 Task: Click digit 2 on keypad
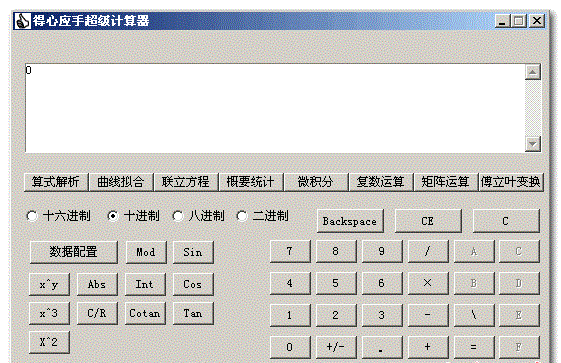pyautogui.click(x=336, y=315)
